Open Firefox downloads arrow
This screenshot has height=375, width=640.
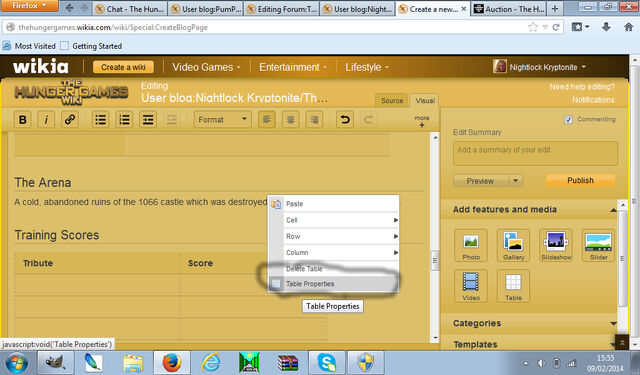(606, 27)
